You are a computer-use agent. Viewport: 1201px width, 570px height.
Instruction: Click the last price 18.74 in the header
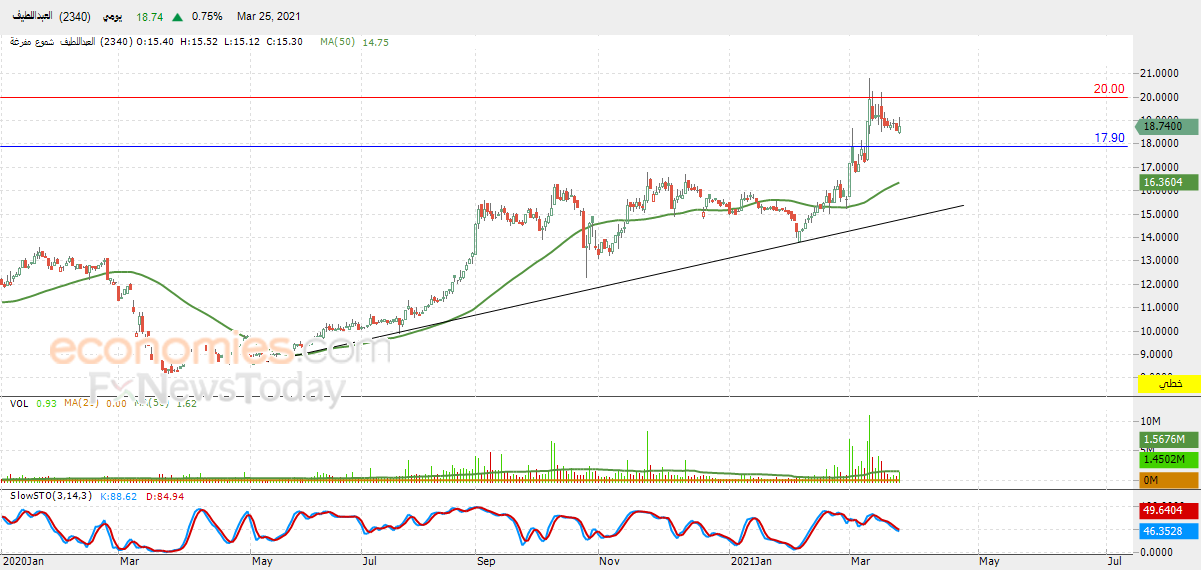coord(150,17)
